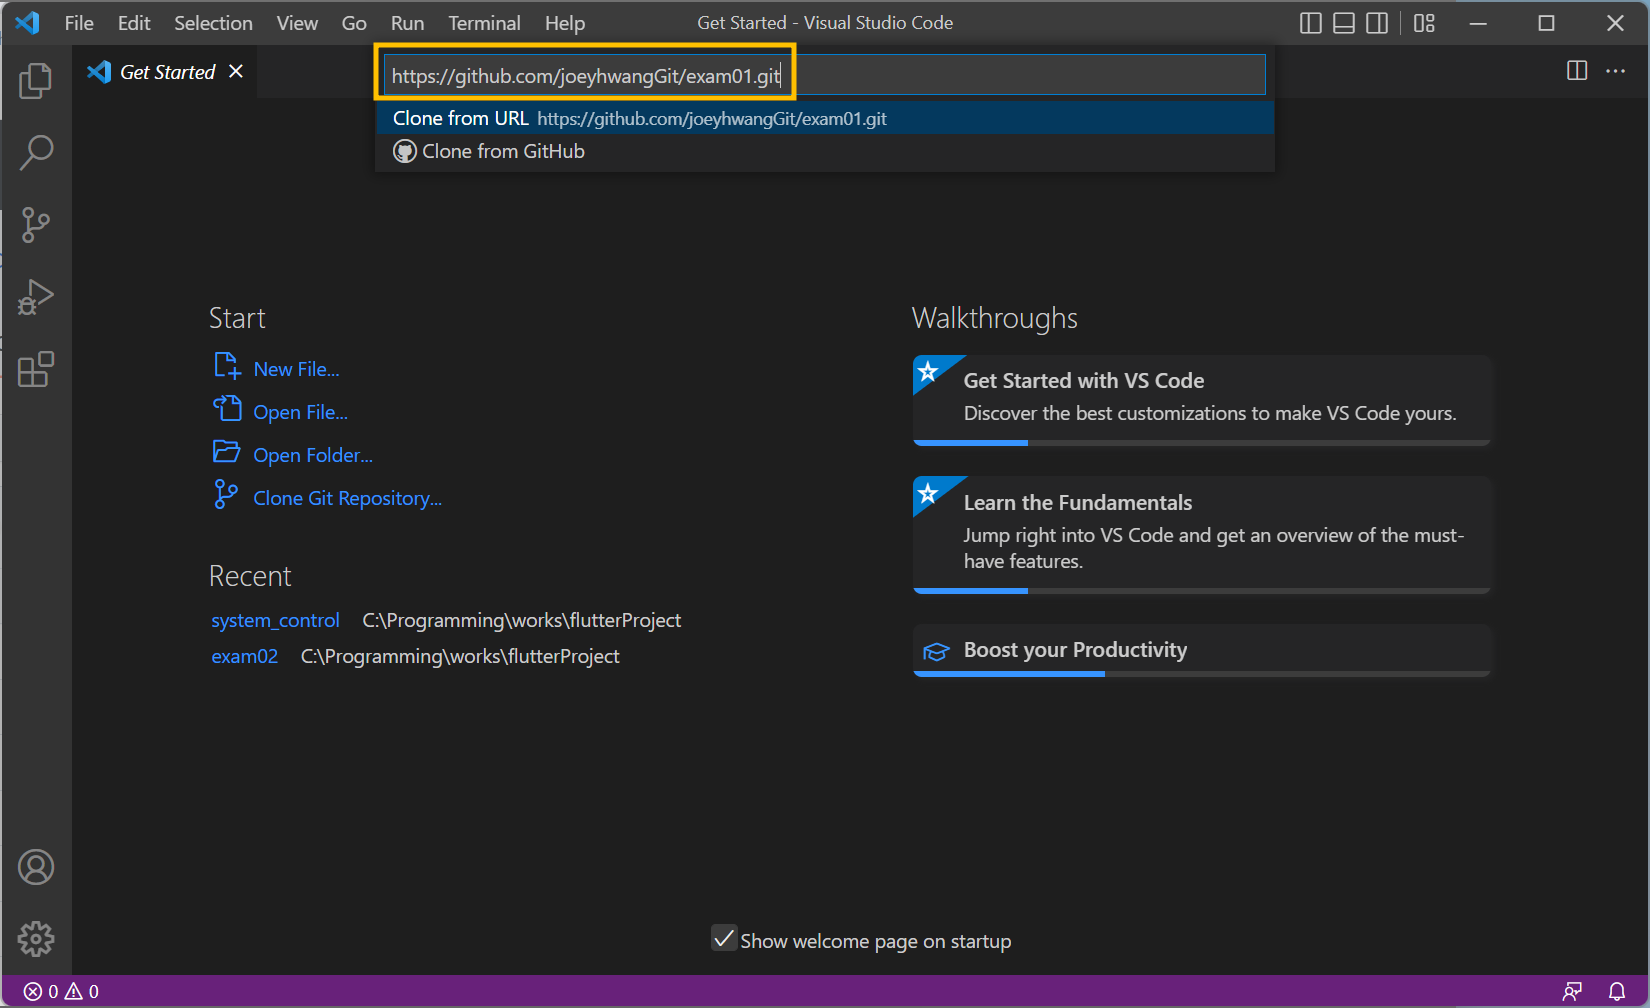Open recent project exam02
Viewport: 1650px width, 1008px height.
244,656
